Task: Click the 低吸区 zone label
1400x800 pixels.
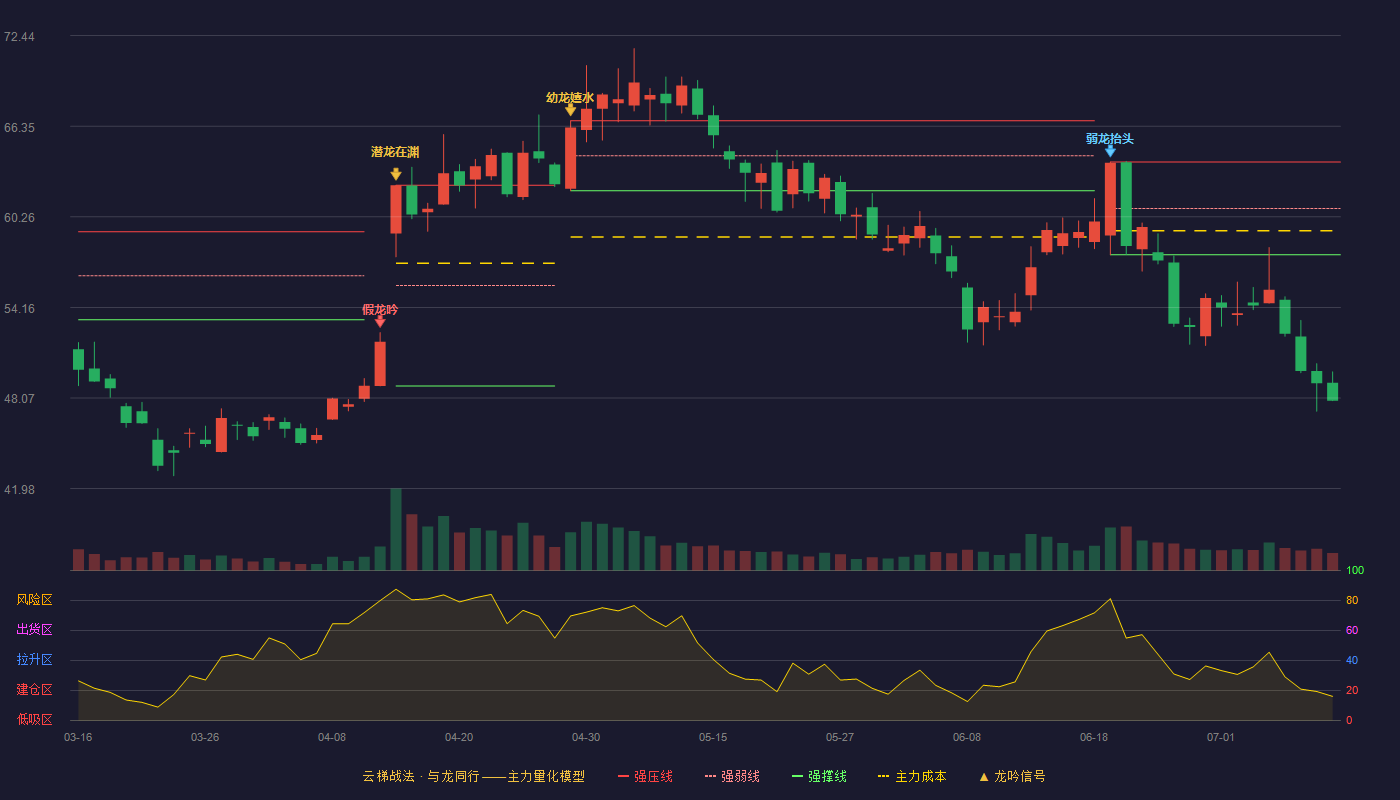Action: (x=34, y=719)
